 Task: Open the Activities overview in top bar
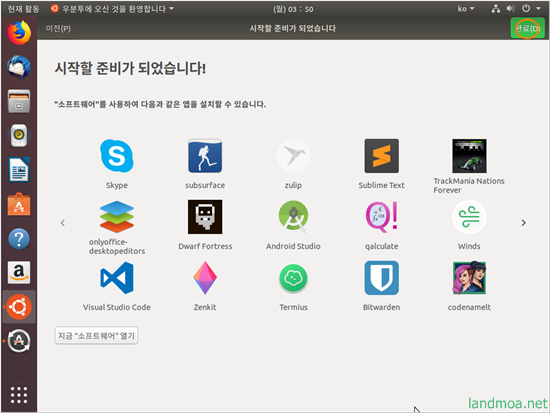23,9
